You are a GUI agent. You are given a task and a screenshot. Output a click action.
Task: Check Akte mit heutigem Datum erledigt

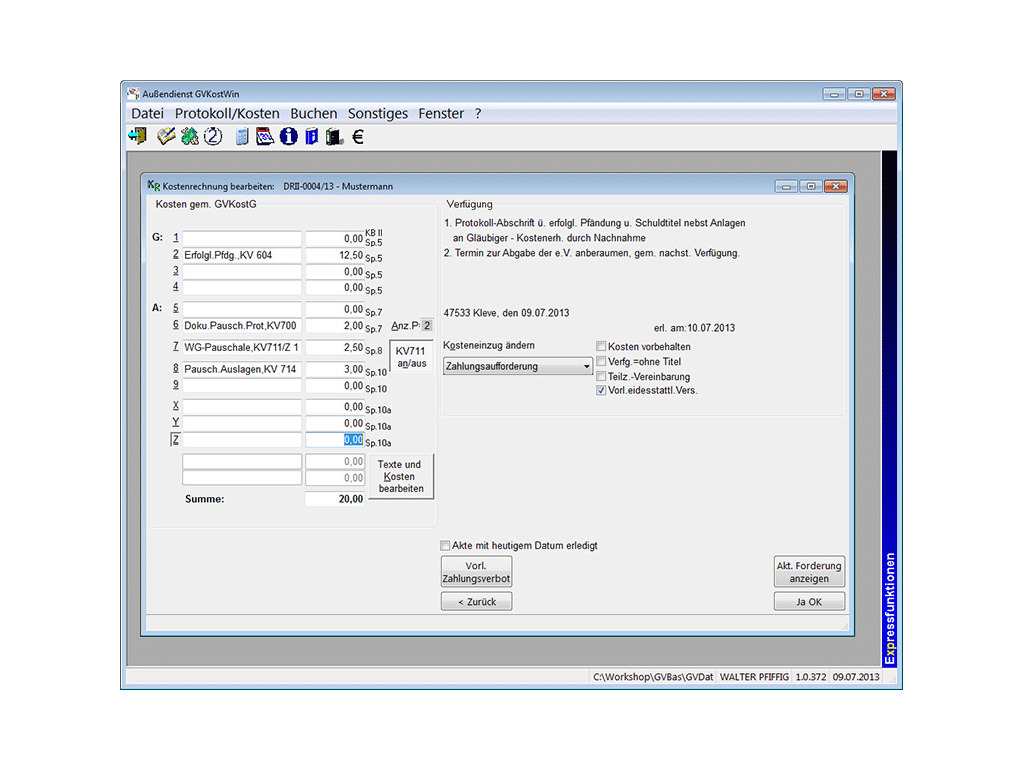click(445, 546)
